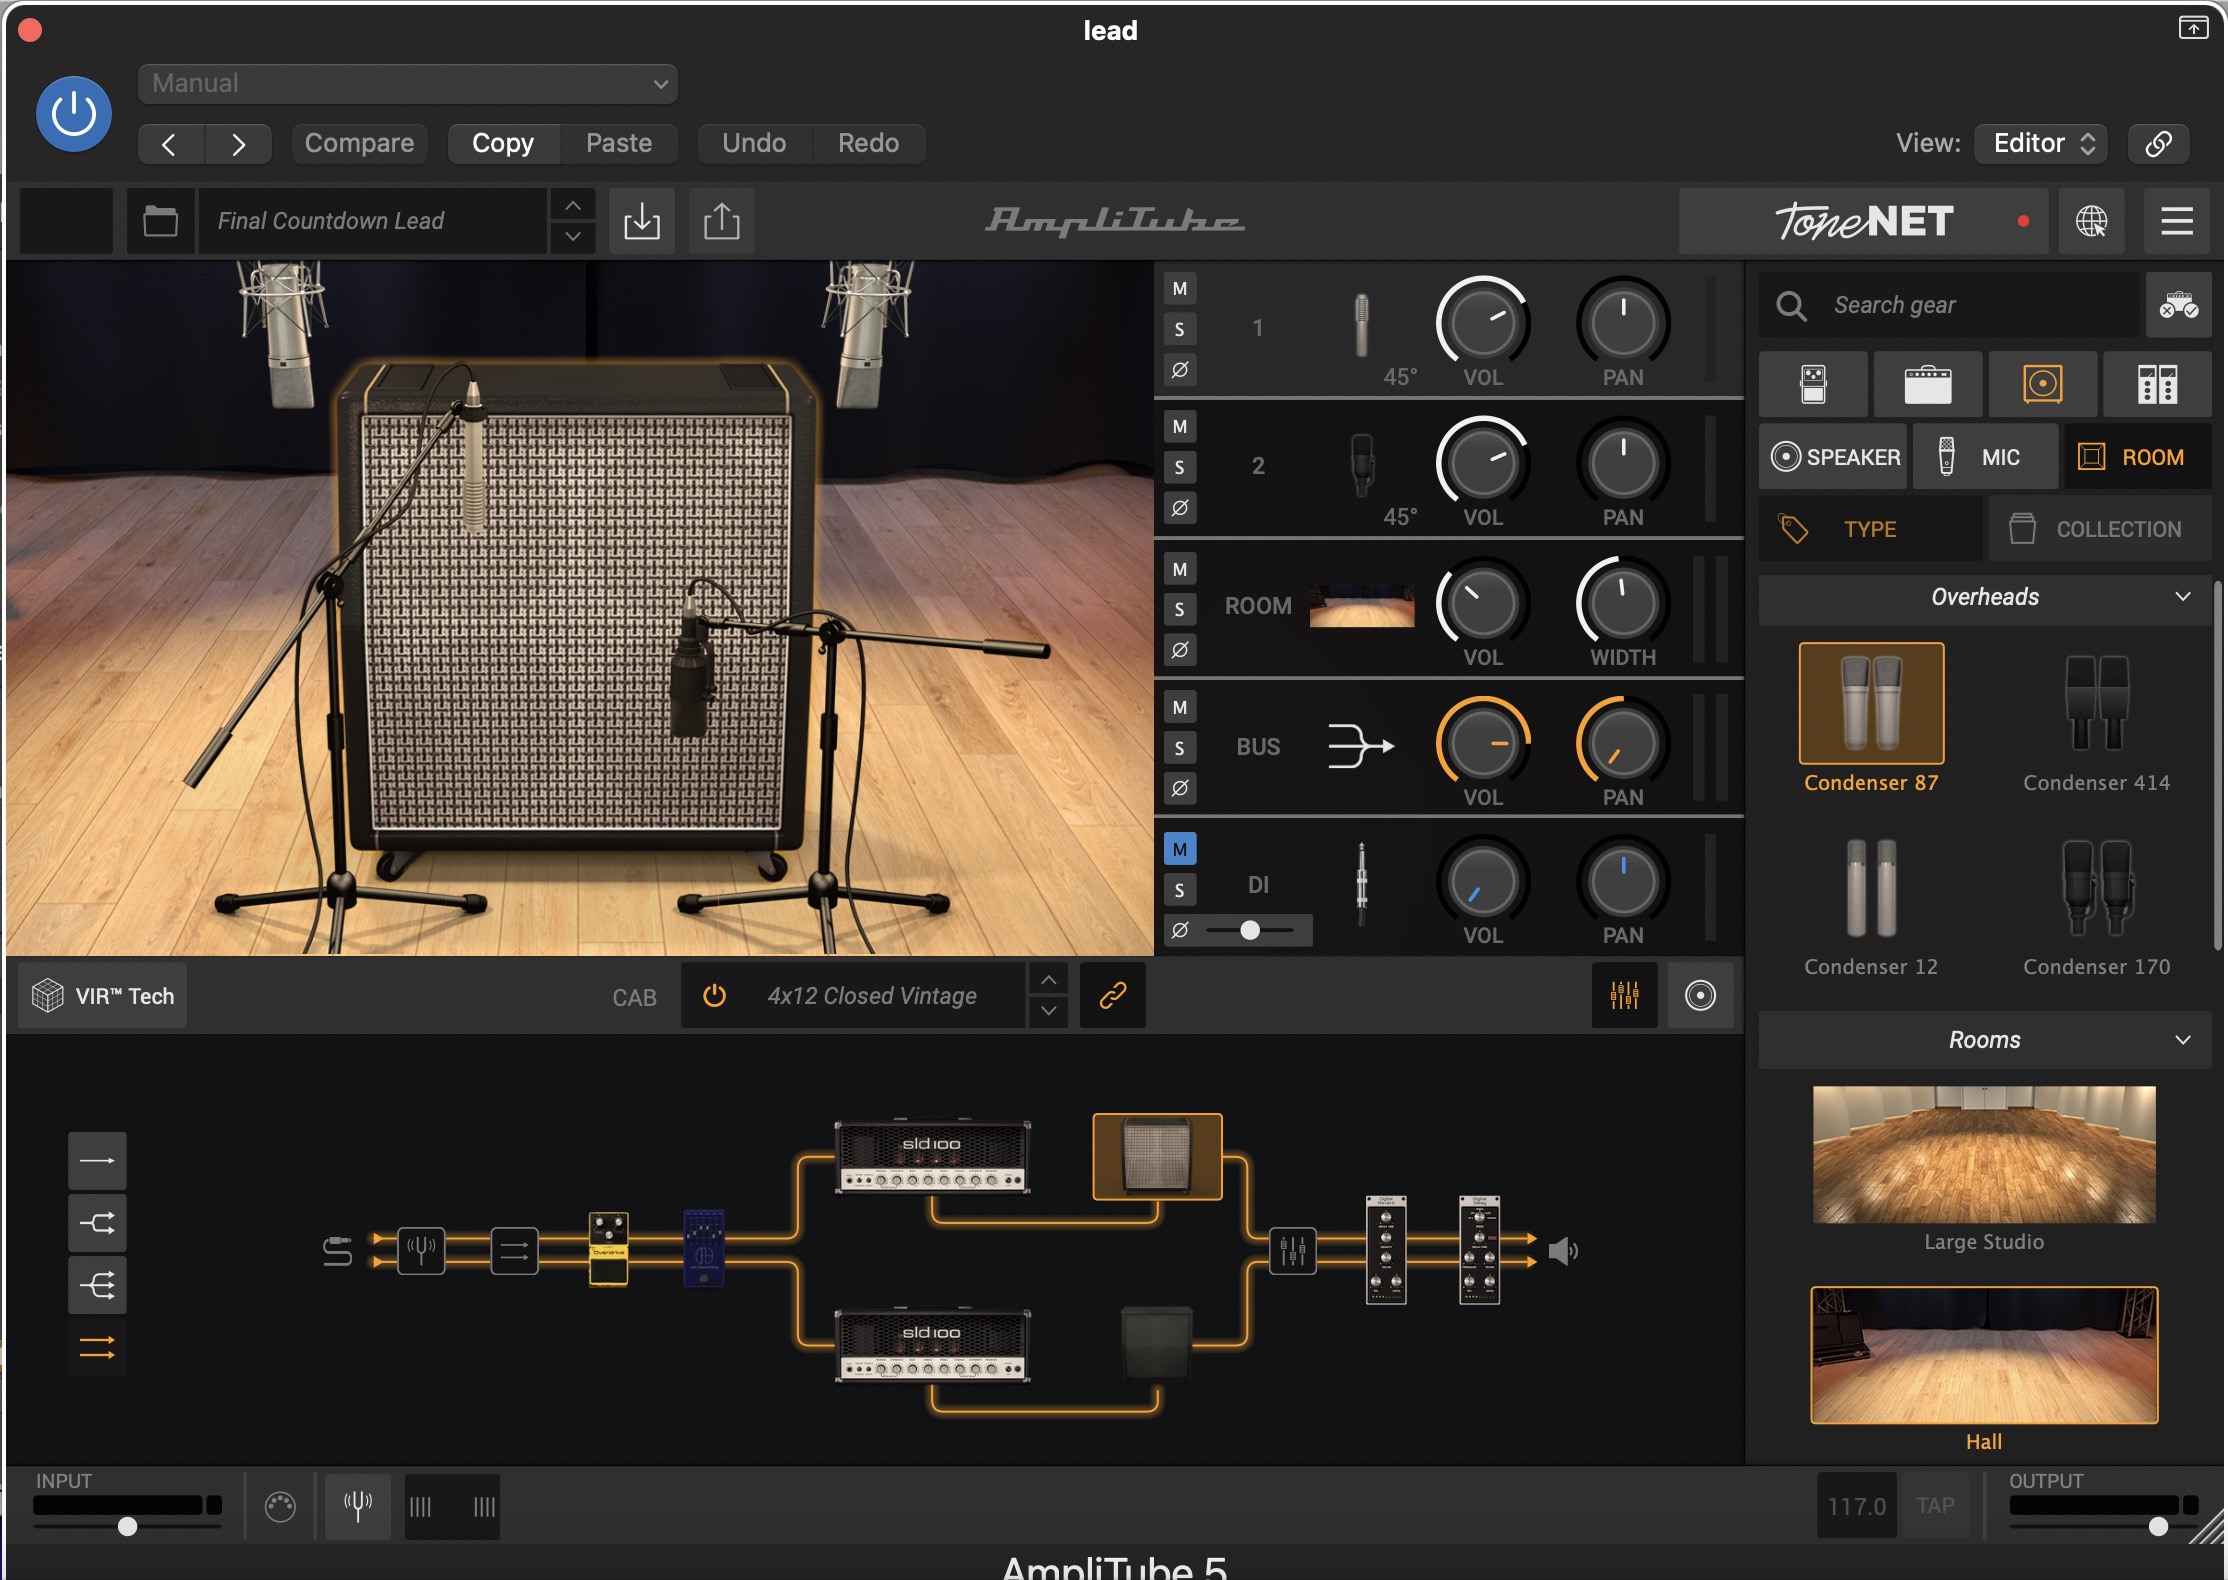Open the Manual preset dropdown
The width and height of the screenshot is (2228, 1580).
408,84
